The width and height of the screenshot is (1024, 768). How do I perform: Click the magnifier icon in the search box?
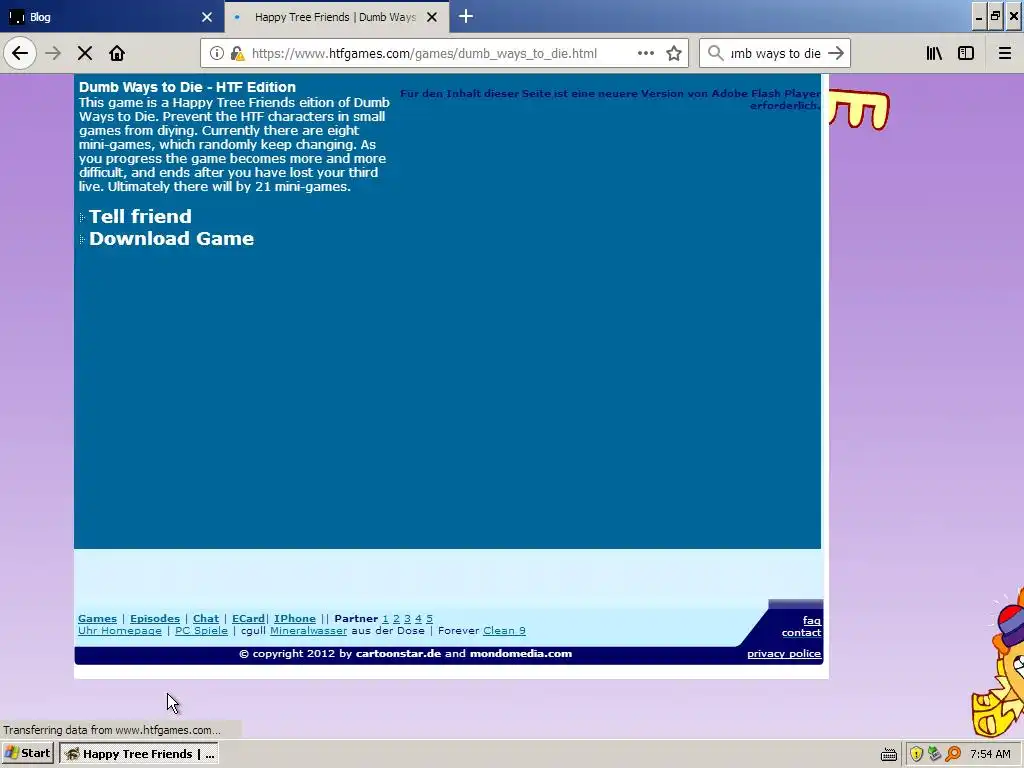[716, 53]
